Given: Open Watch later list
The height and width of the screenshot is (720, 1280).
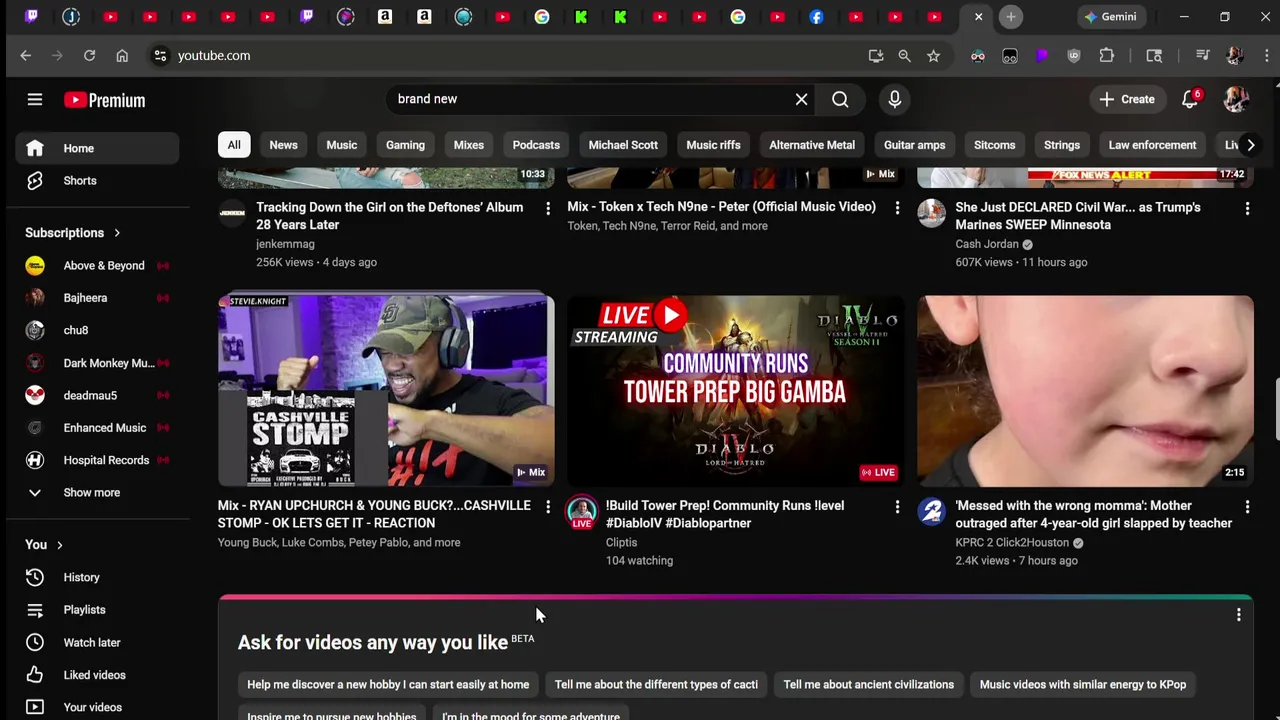Looking at the screenshot, I should [x=97, y=642].
